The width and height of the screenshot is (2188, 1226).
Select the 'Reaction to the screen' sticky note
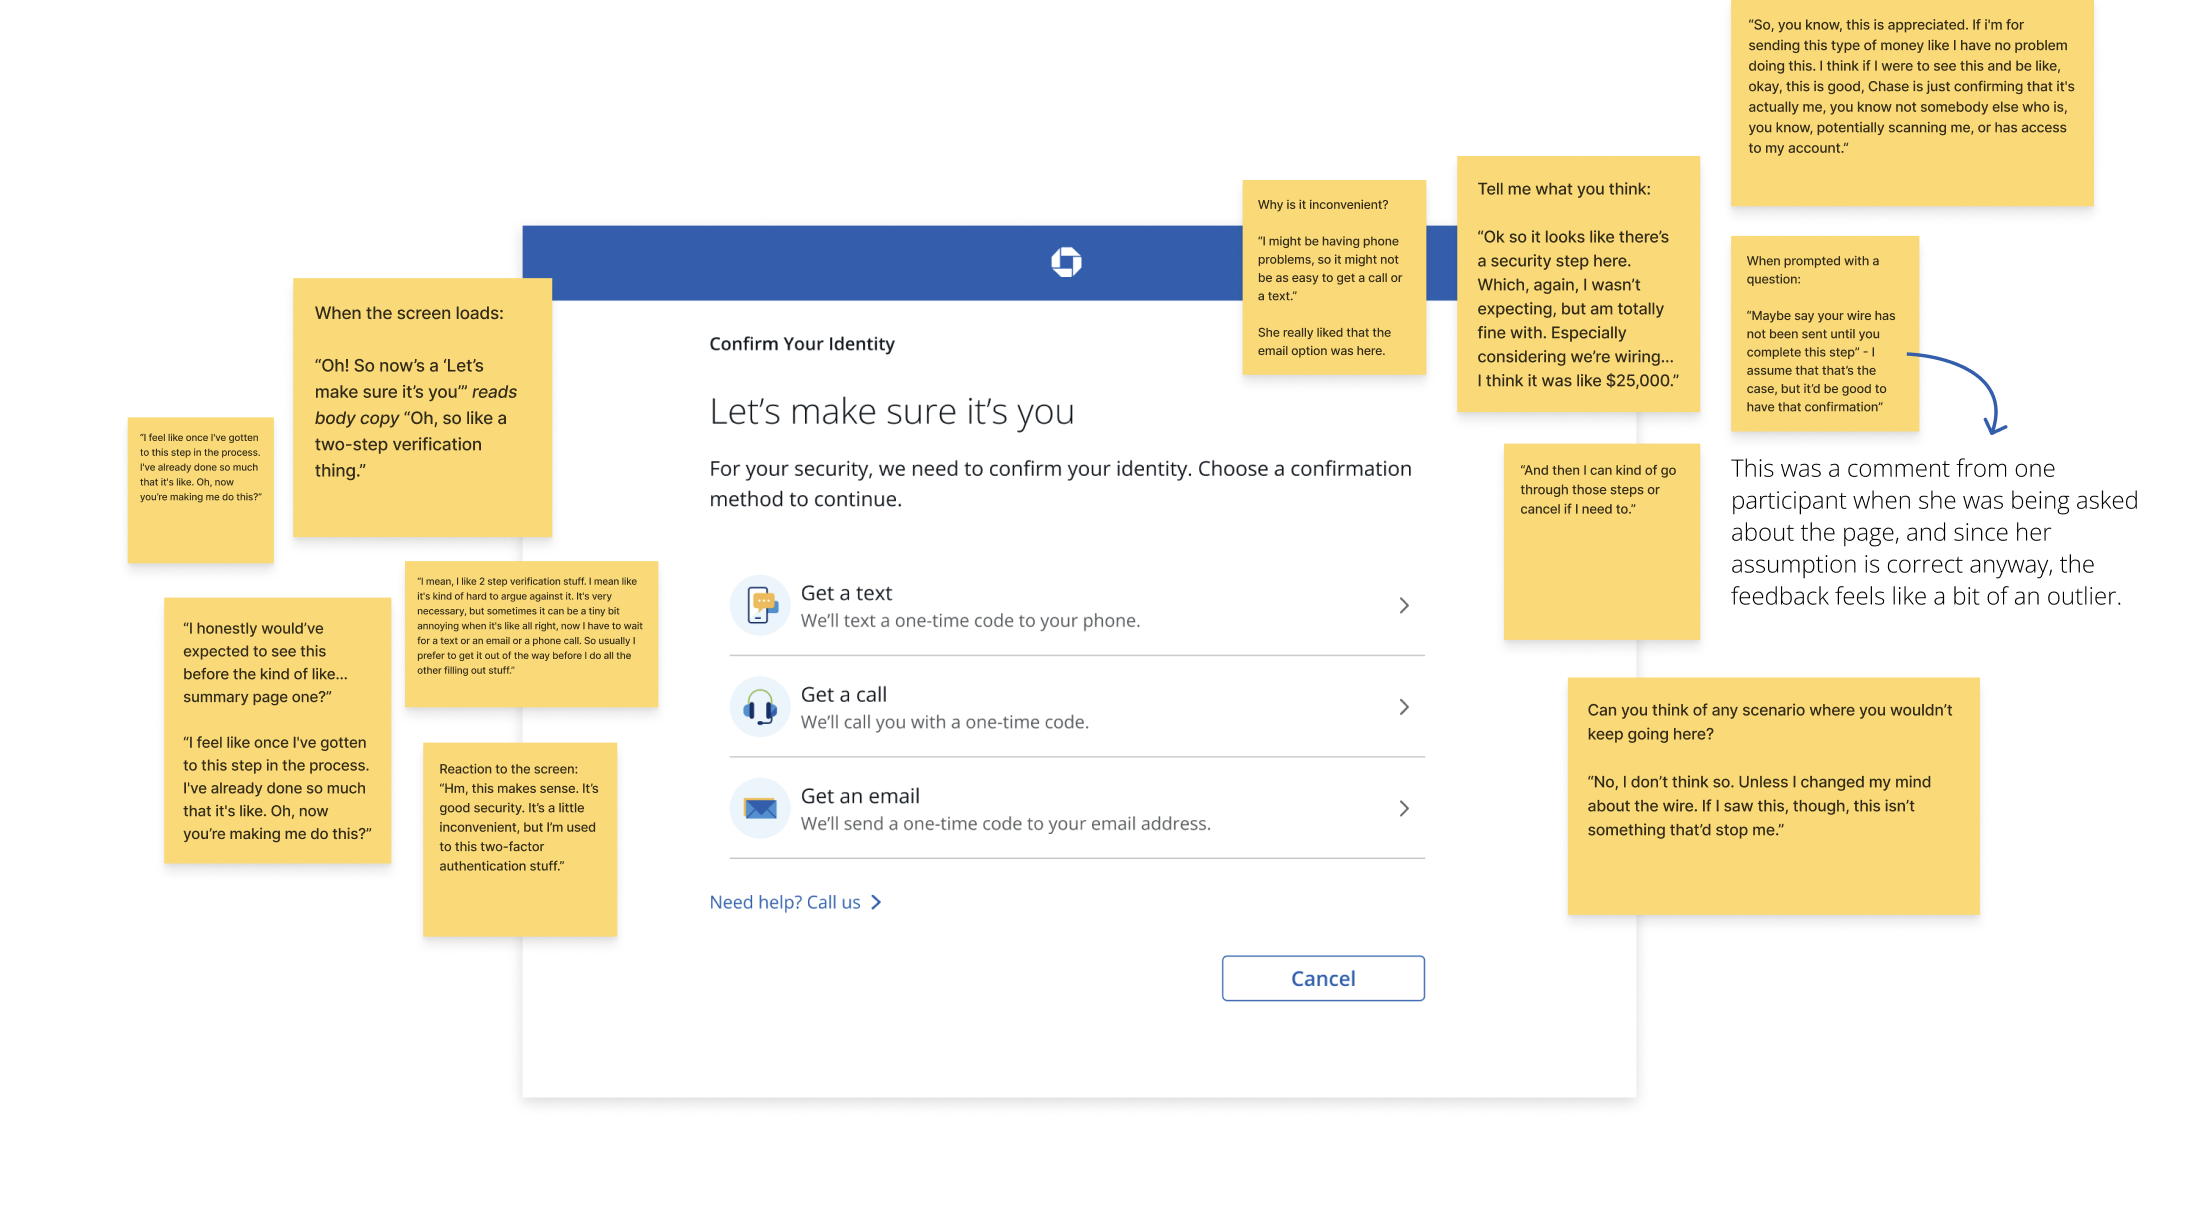tap(519, 838)
